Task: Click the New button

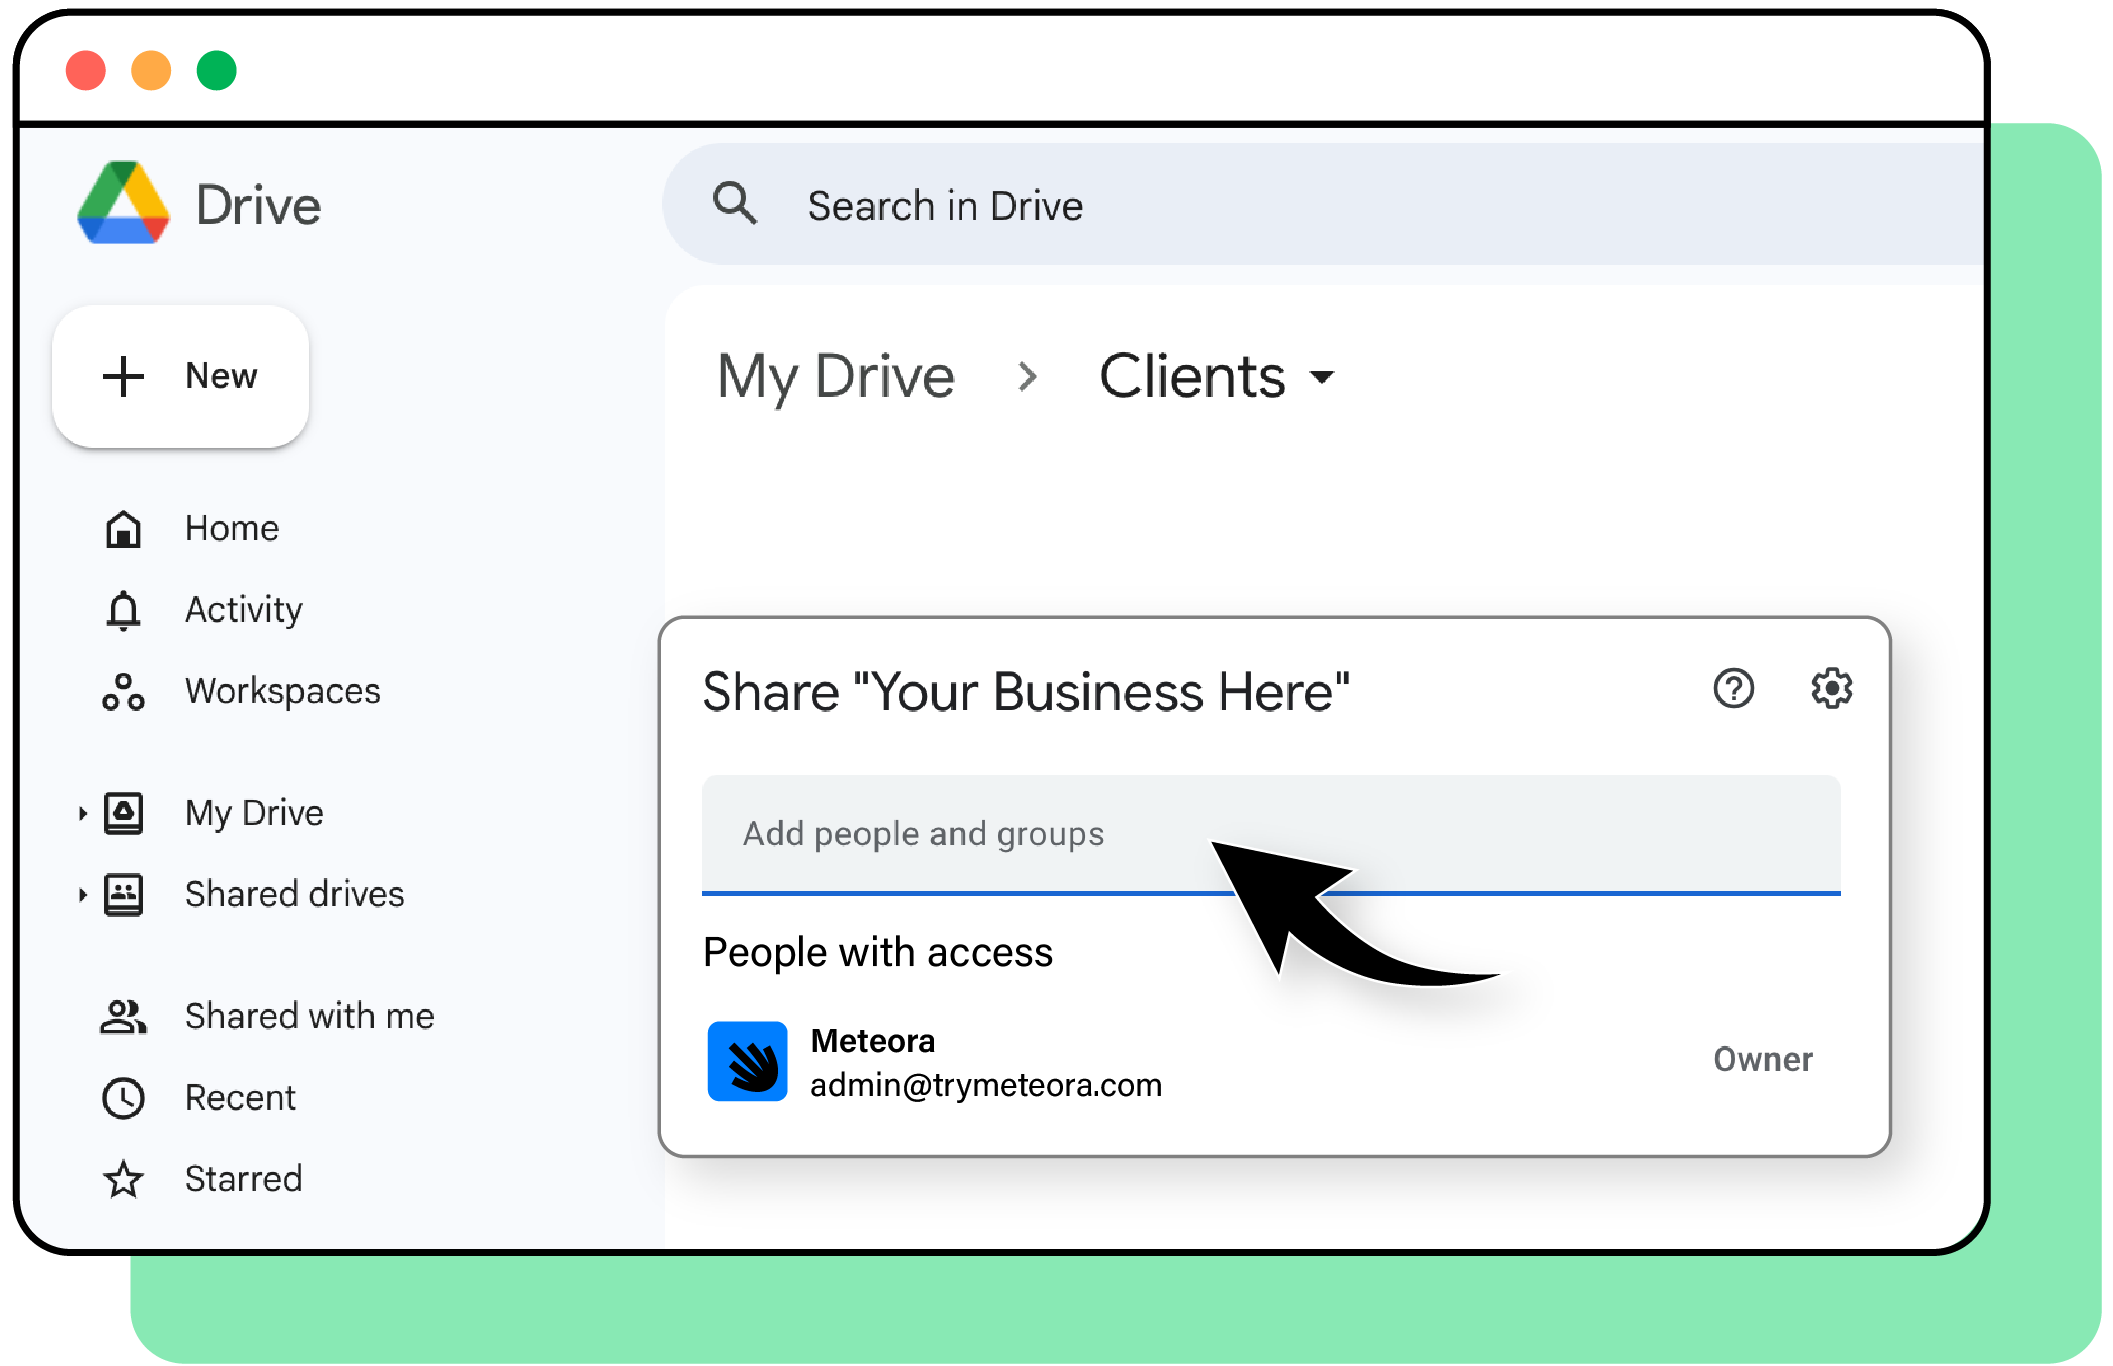Action: (x=181, y=376)
